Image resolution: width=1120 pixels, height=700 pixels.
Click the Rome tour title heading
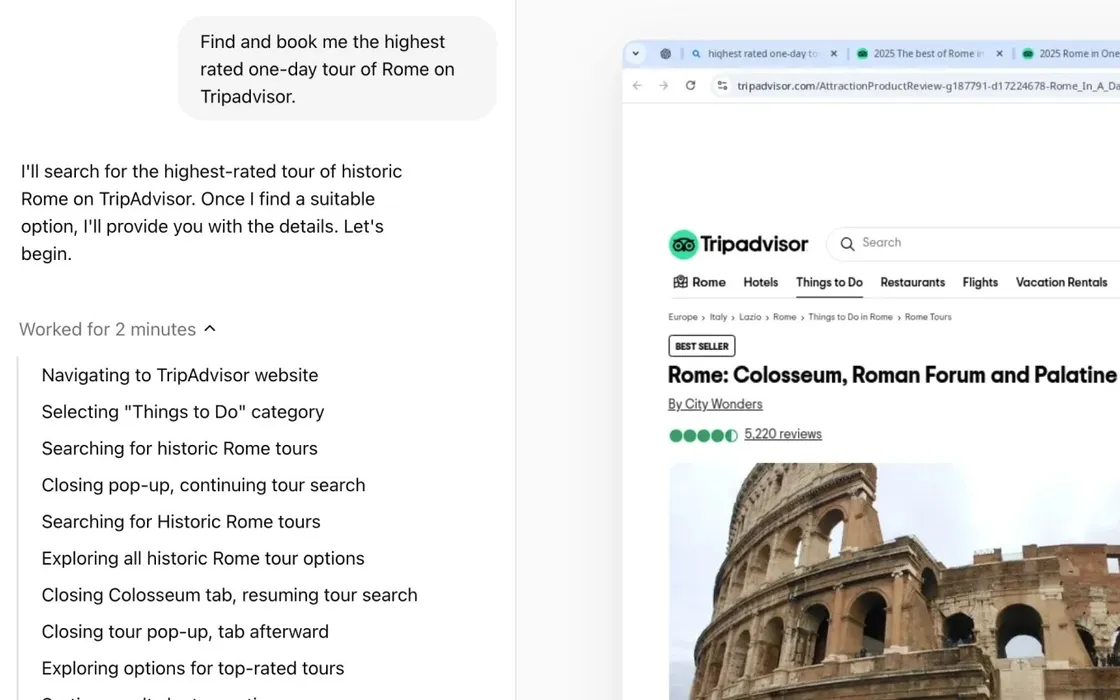[893, 375]
